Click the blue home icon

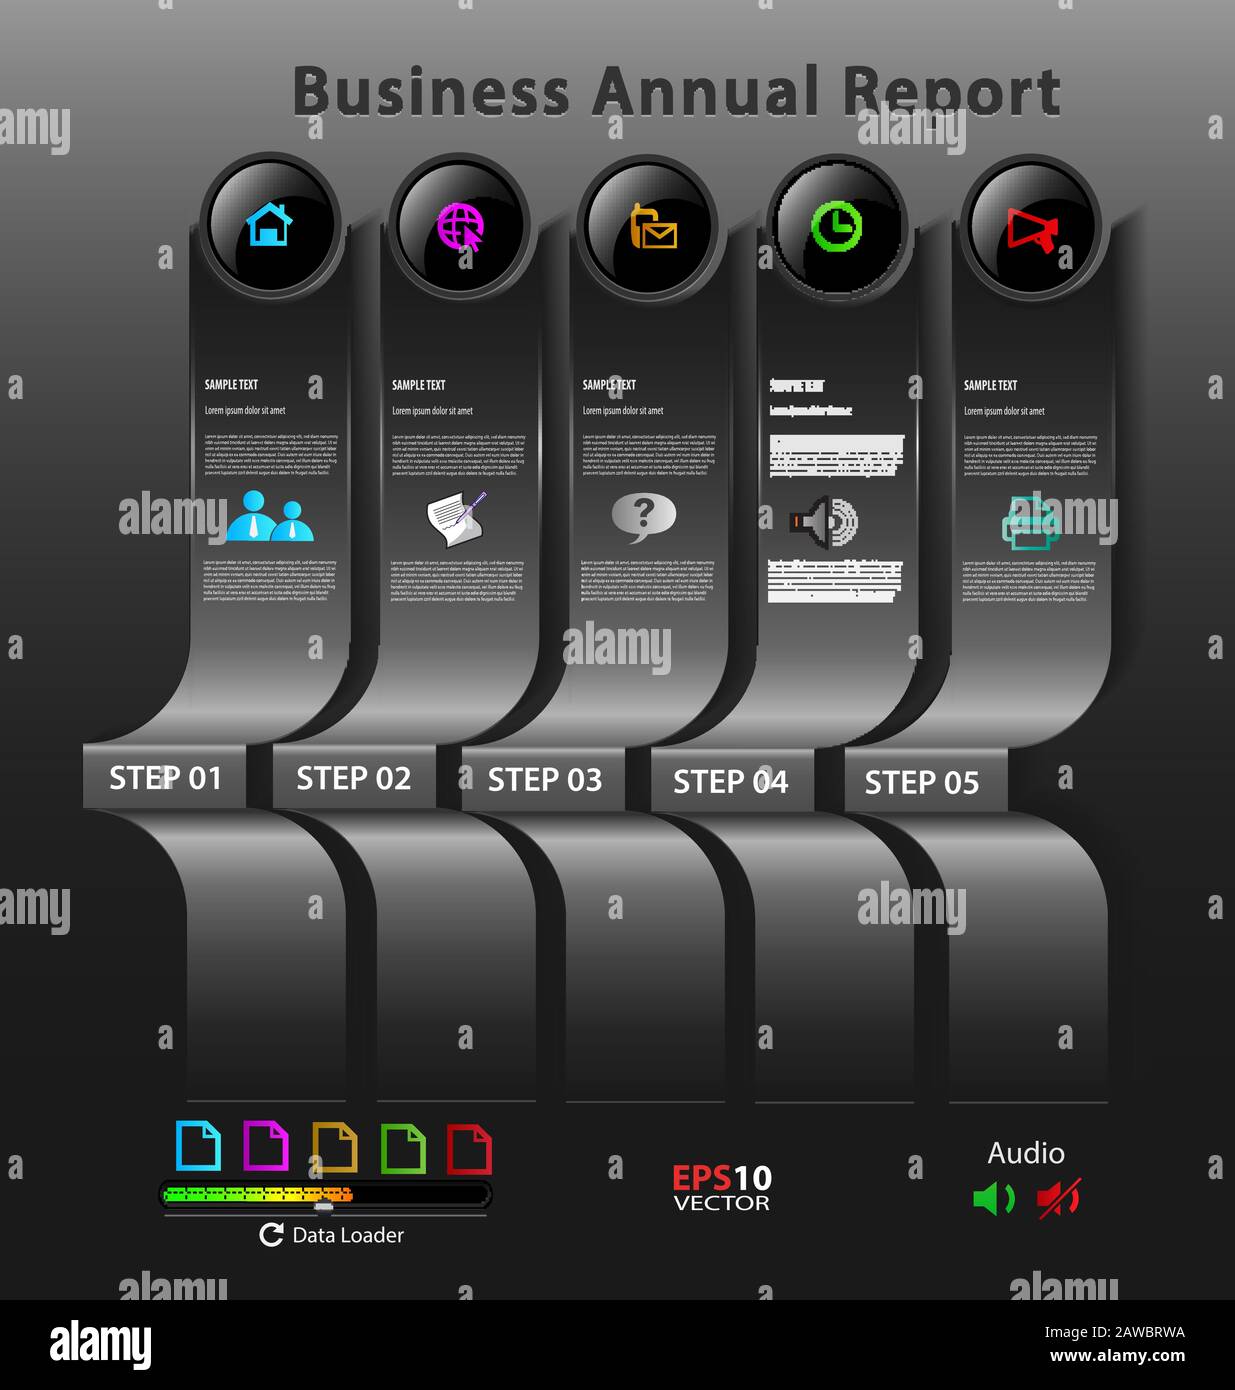coord(270,224)
